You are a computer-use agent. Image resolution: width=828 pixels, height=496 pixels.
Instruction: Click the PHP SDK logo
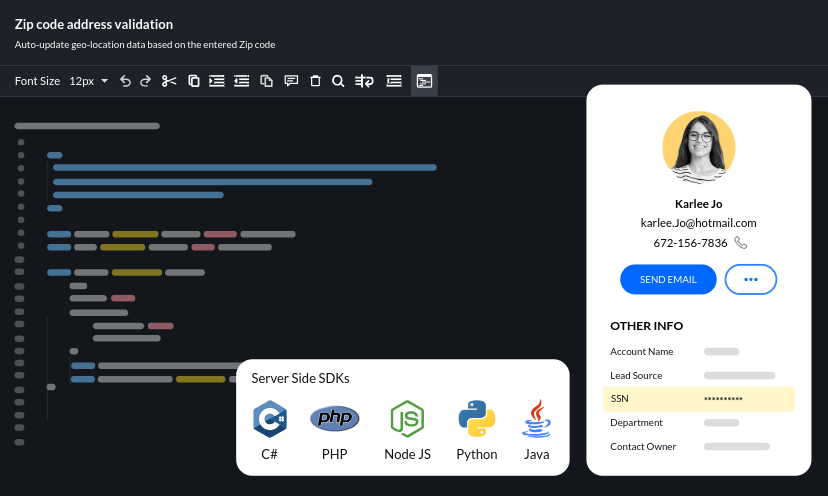tap(334, 419)
